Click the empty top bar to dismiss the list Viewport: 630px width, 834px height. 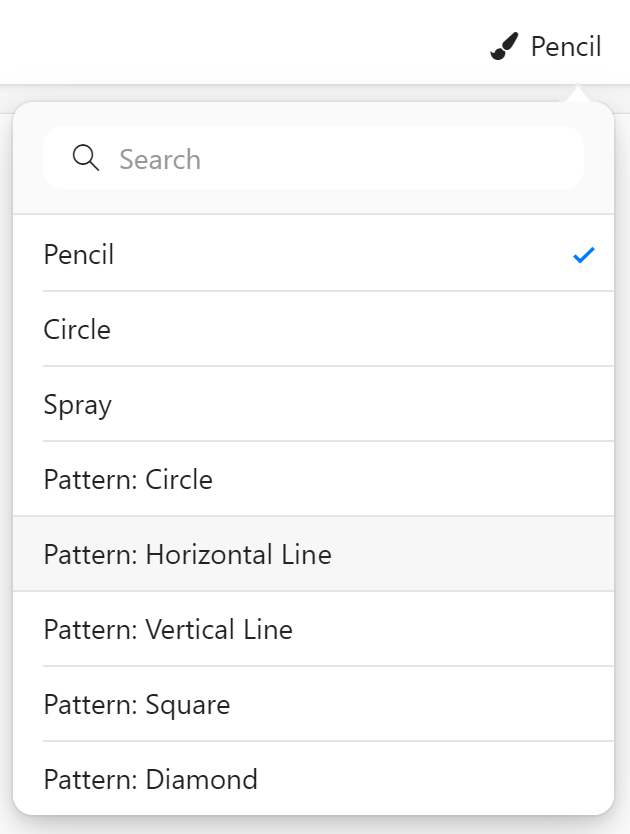tap(239, 43)
